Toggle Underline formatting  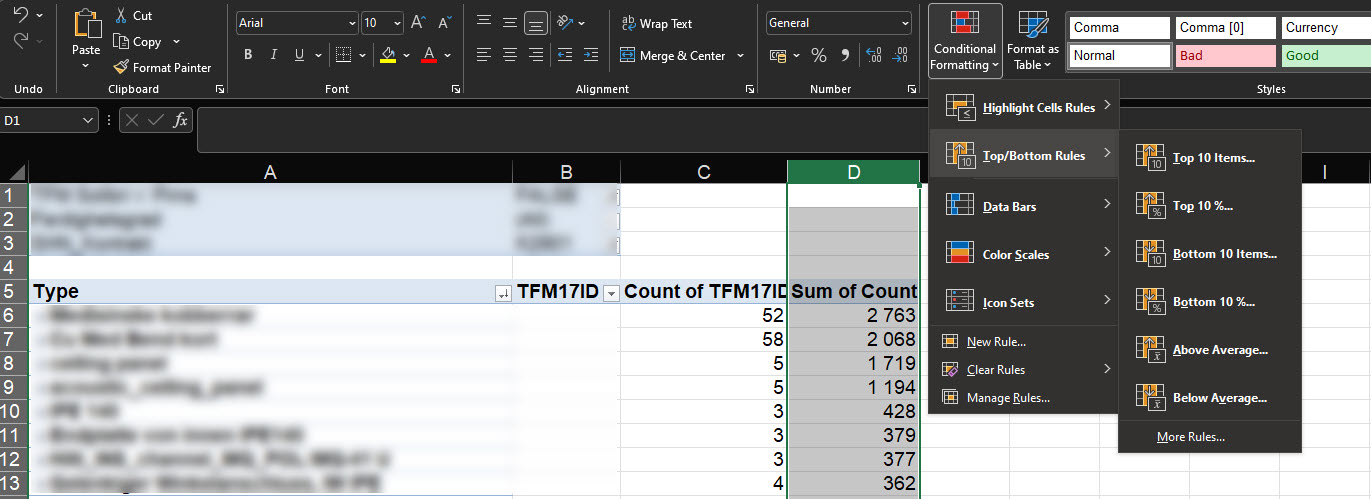tap(299, 55)
